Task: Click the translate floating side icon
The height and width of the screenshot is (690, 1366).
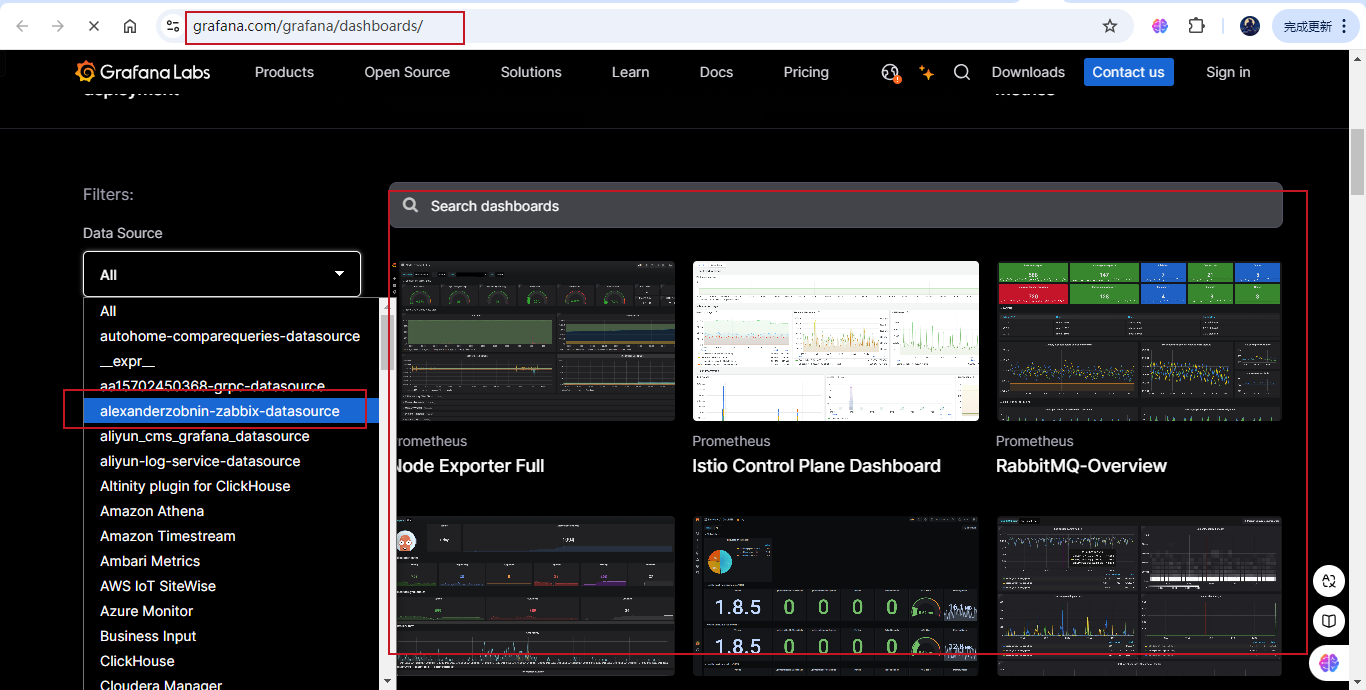Action: click(x=1328, y=580)
